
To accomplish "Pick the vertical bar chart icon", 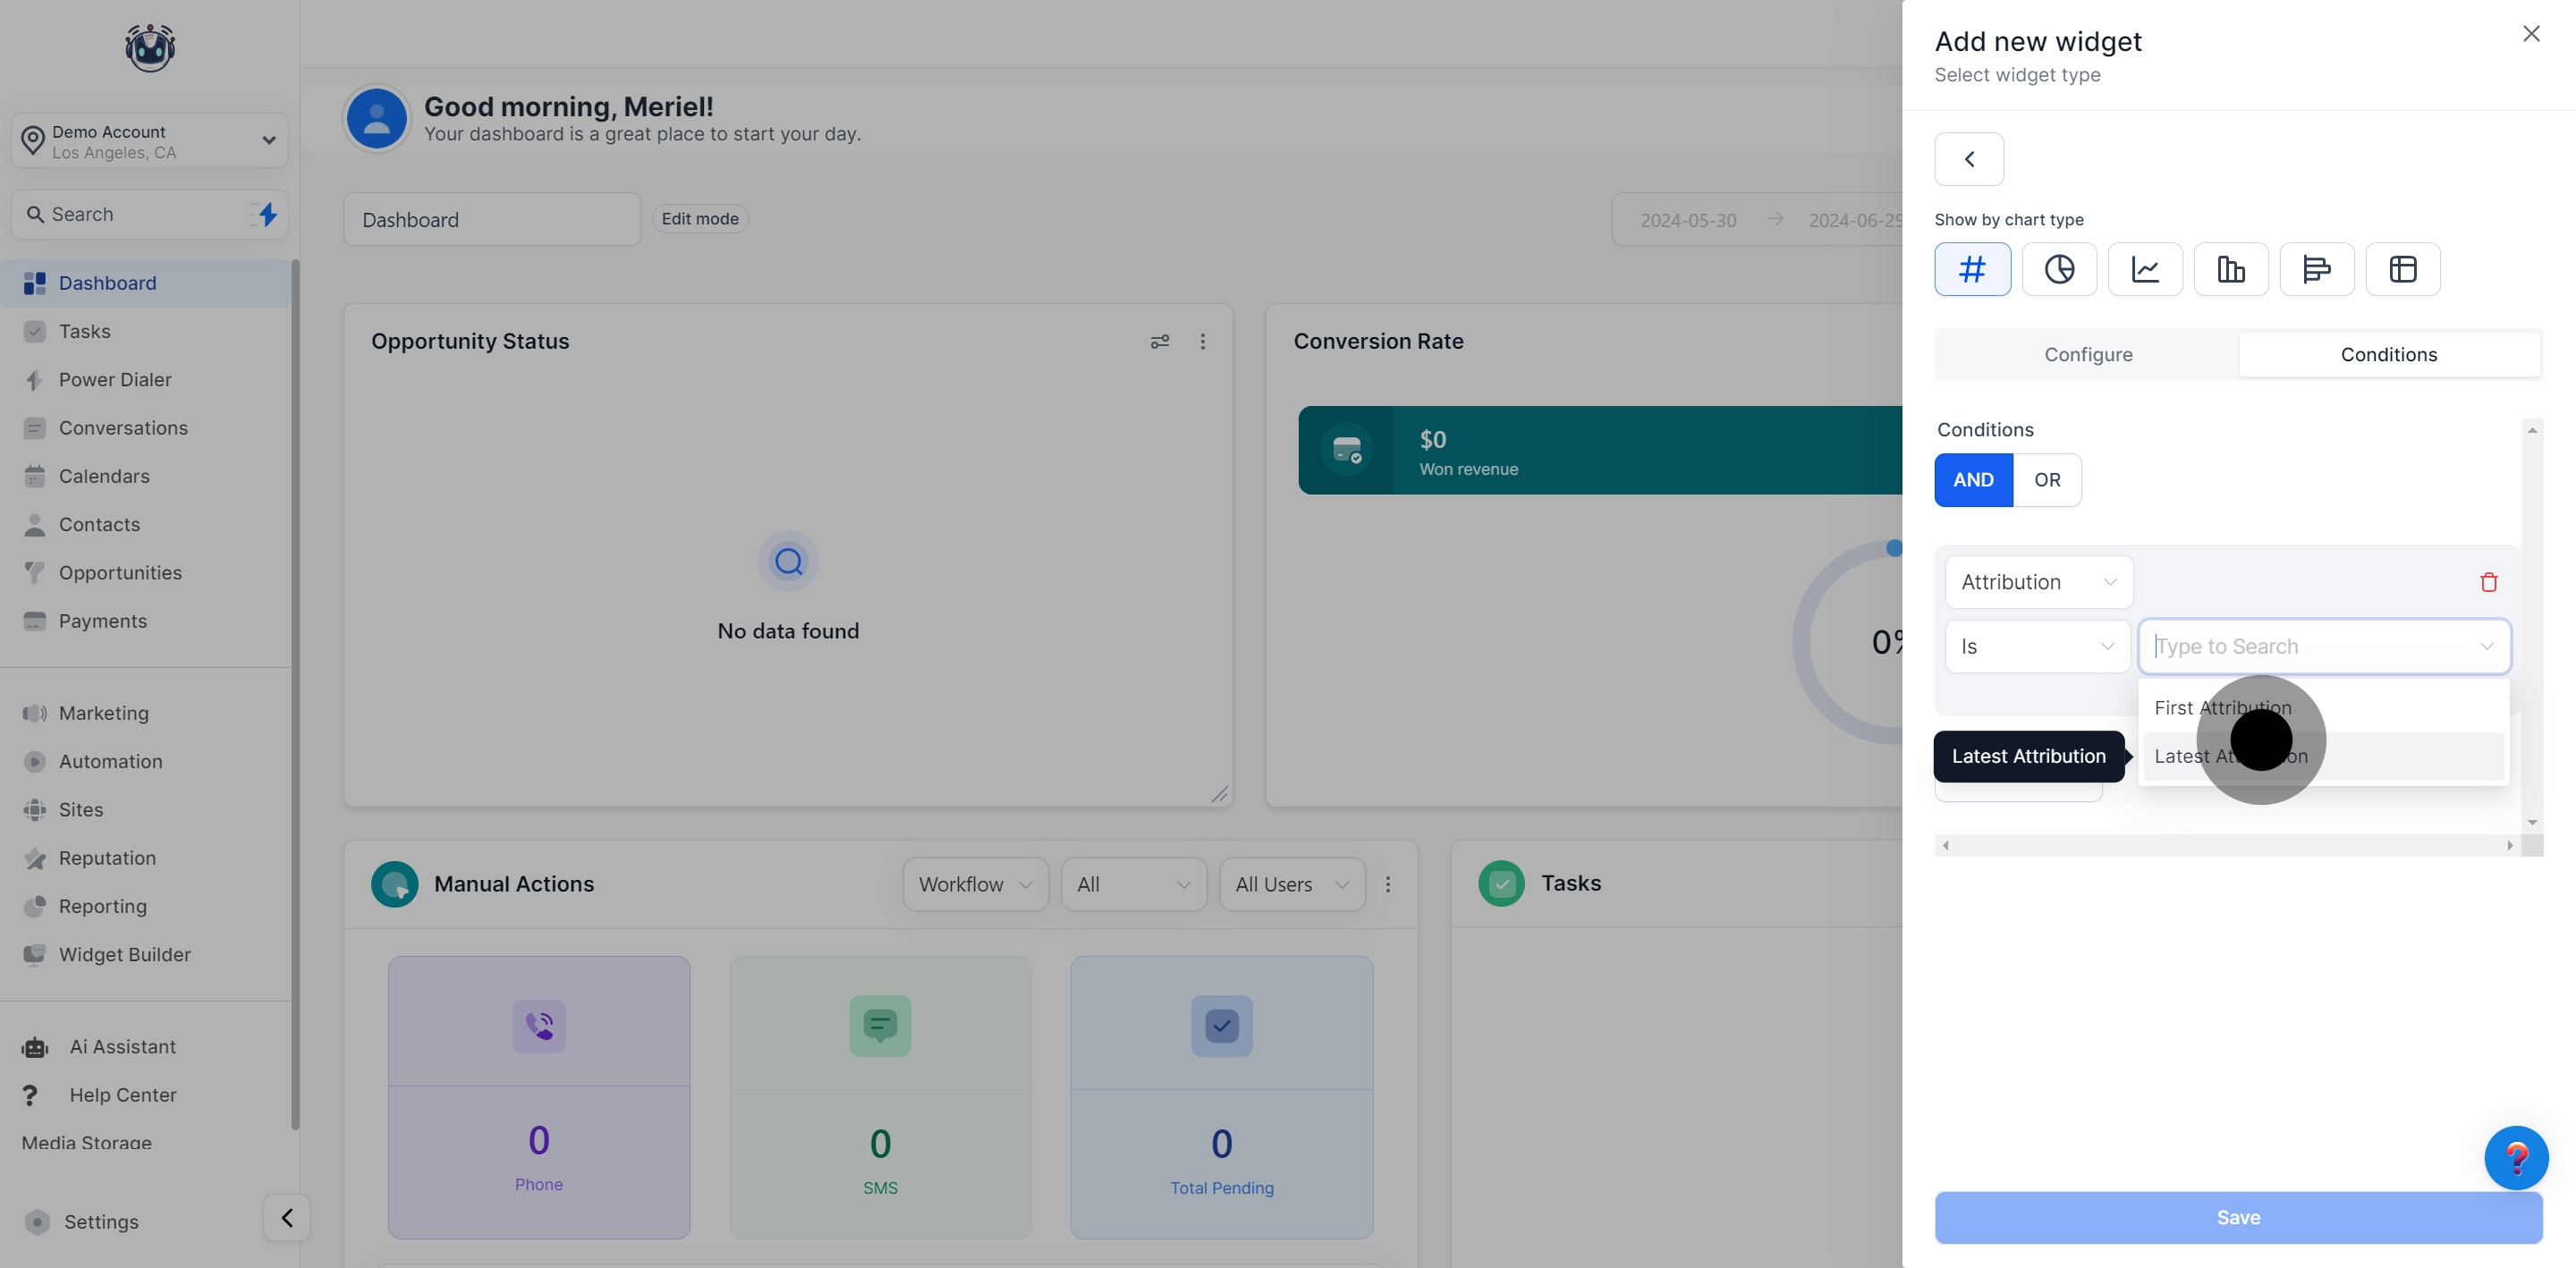I will (x=2231, y=269).
